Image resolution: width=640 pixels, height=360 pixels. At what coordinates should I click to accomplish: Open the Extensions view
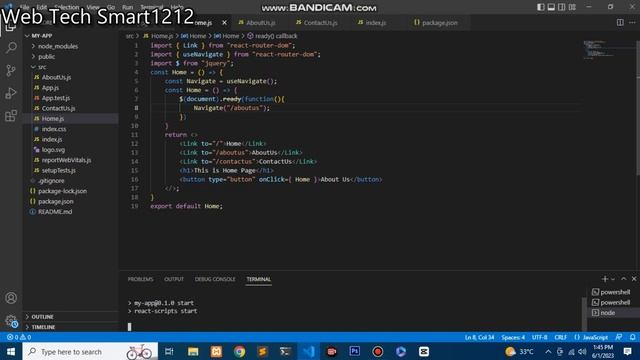coord(11,116)
